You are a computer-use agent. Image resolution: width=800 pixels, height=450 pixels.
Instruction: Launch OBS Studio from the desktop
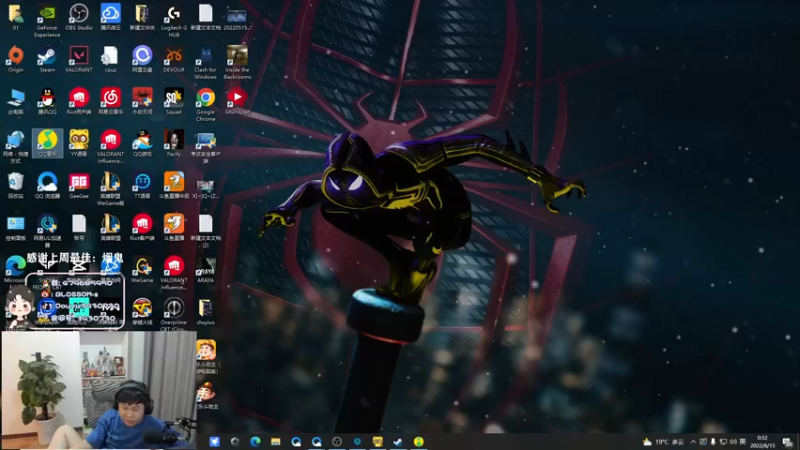point(79,17)
